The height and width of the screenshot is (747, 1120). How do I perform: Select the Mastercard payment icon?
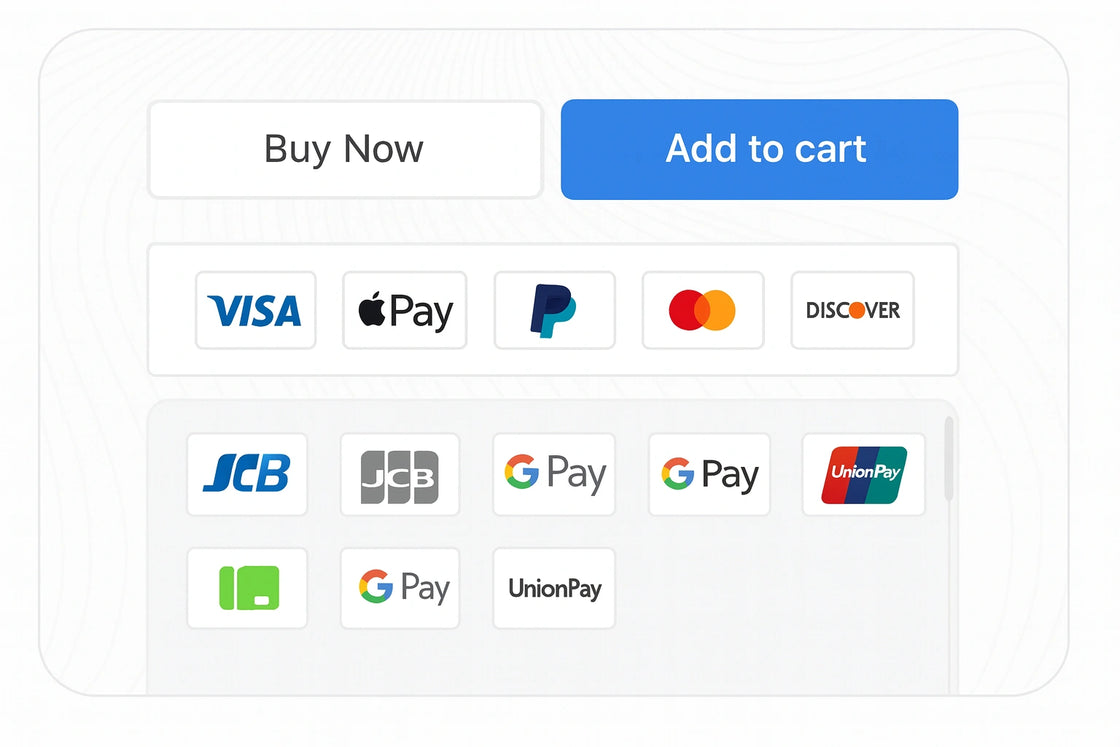pyautogui.click(x=702, y=310)
